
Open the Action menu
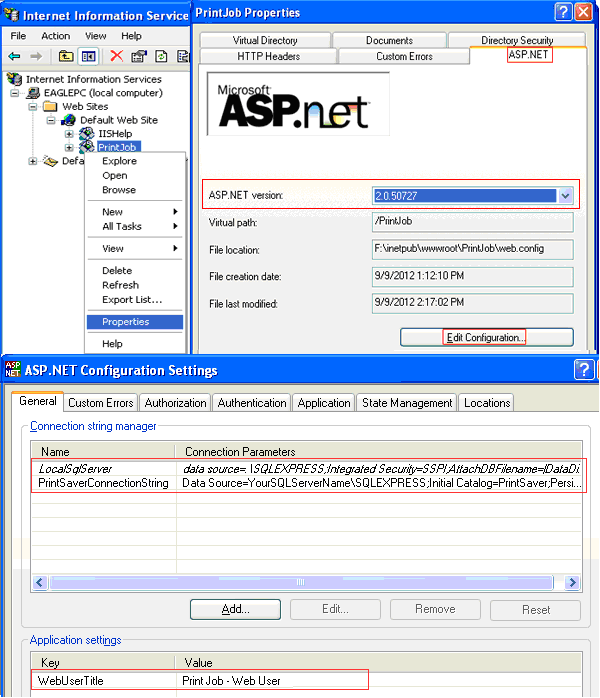pyautogui.click(x=56, y=36)
